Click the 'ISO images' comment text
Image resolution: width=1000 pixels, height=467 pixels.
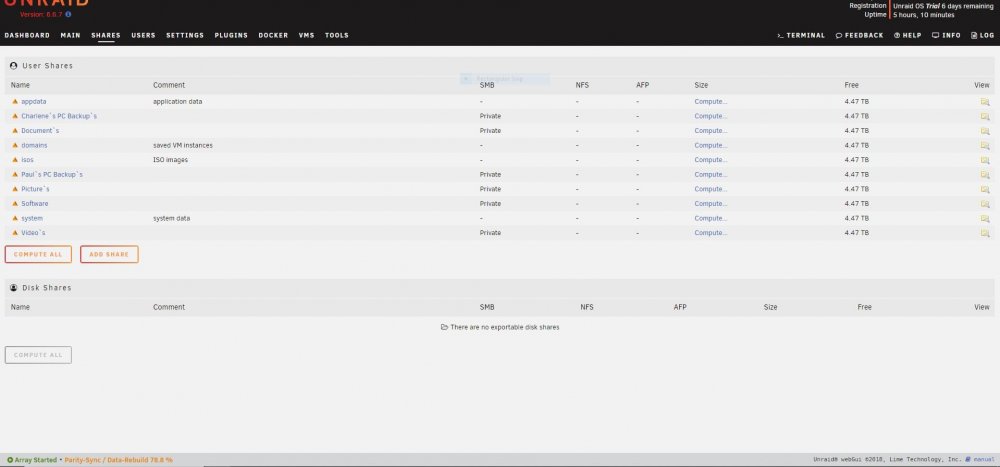coord(170,160)
